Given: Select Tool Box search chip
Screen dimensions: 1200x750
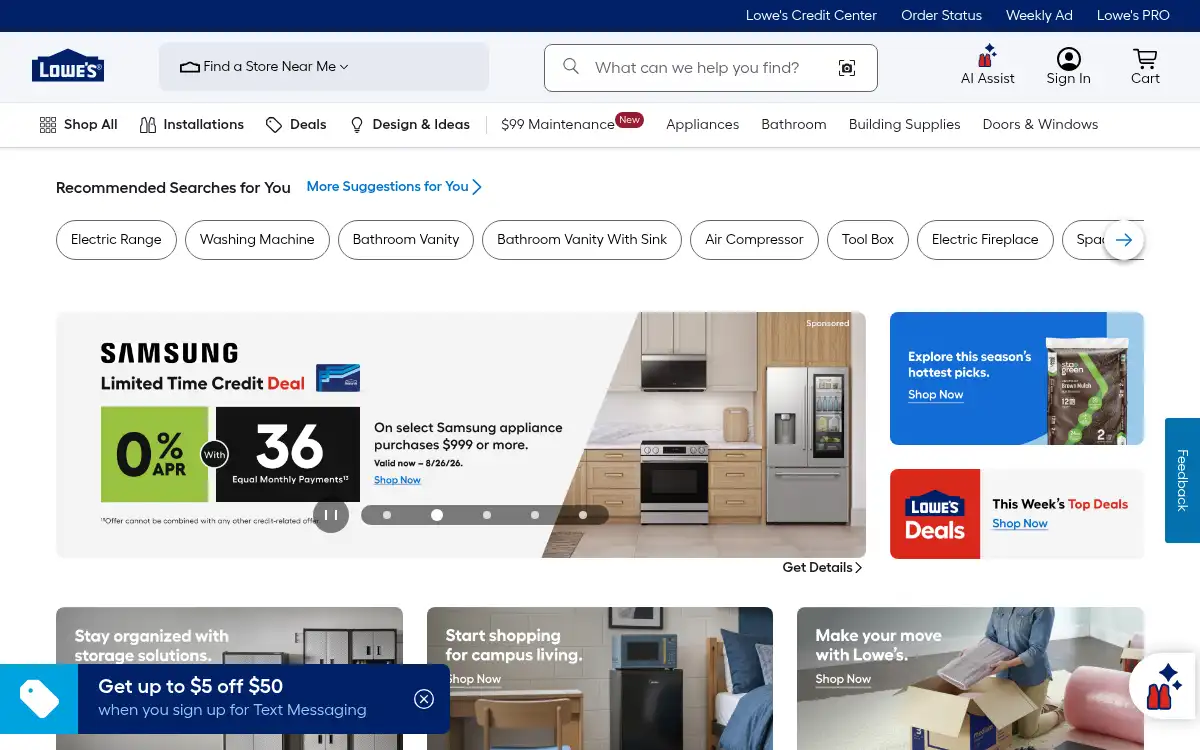Looking at the screenshot, I should 868,240.
